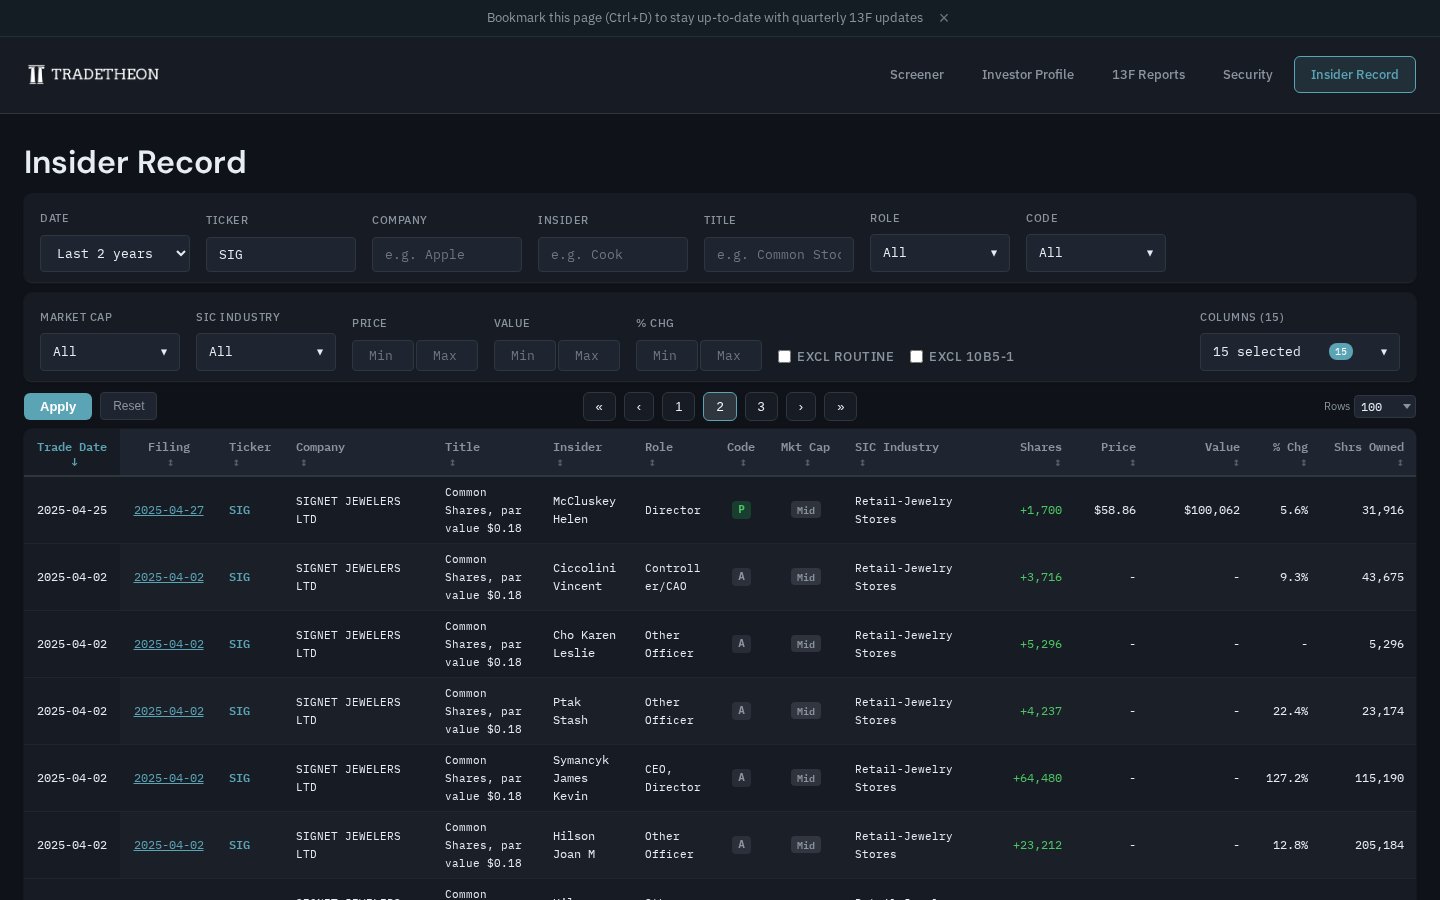The height and width of the screenshot is (900, 1440).
Task: Open the Insider Record nav item
Action: click(1355, 75)
